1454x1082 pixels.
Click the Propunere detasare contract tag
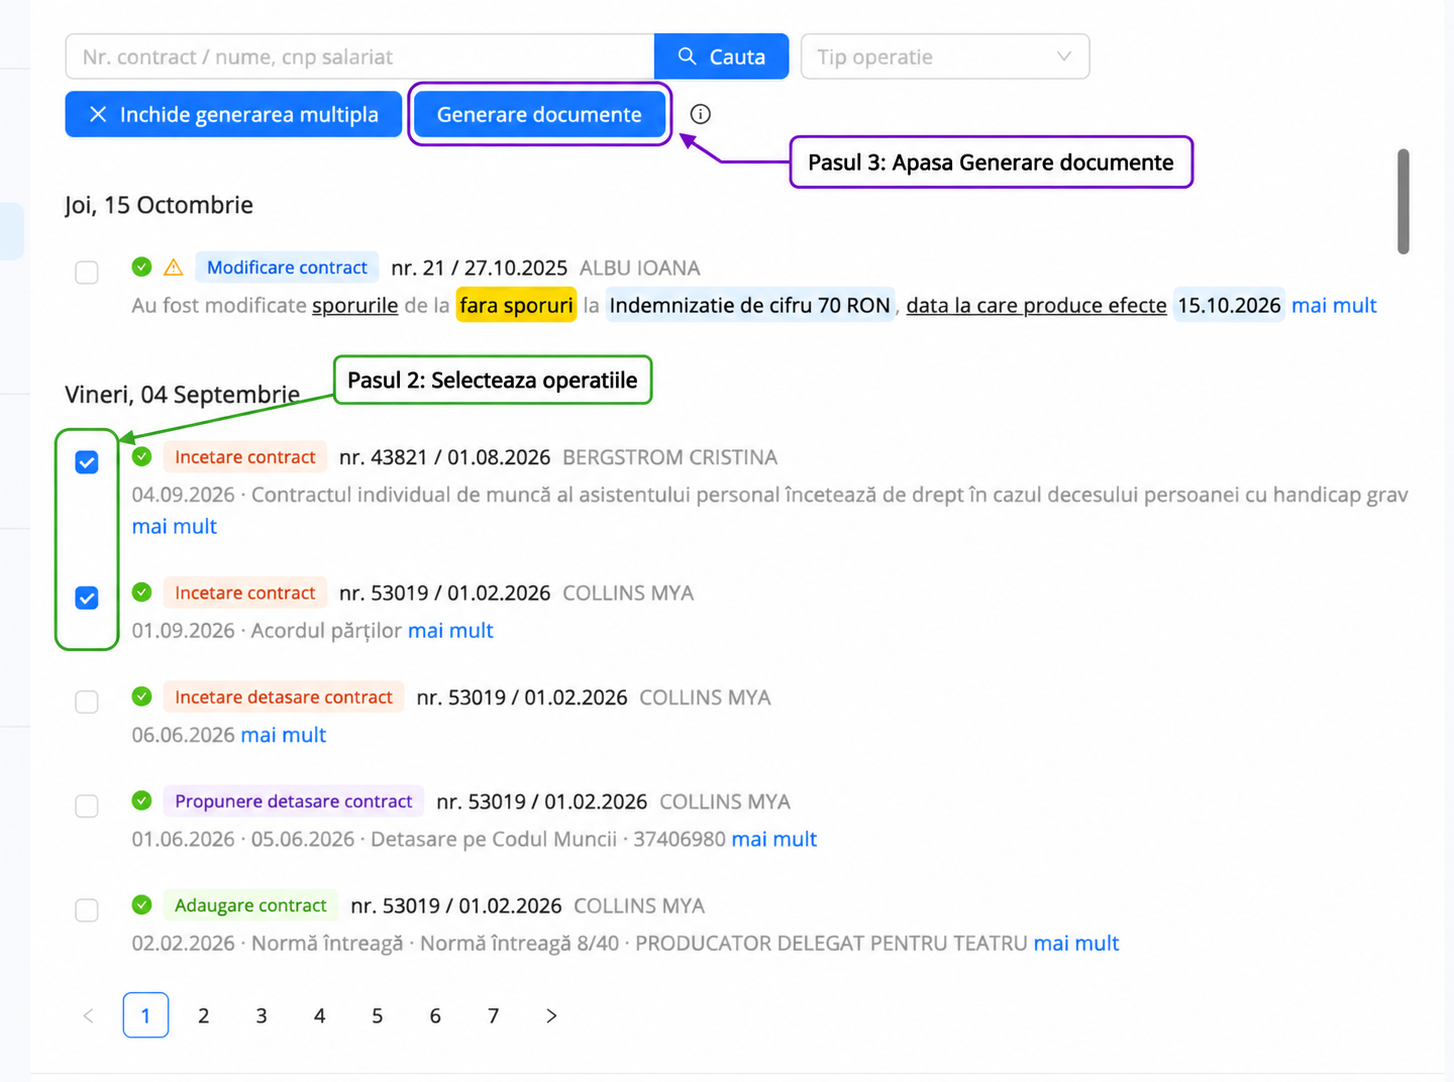pyautogui.click(x=293, y=801)
